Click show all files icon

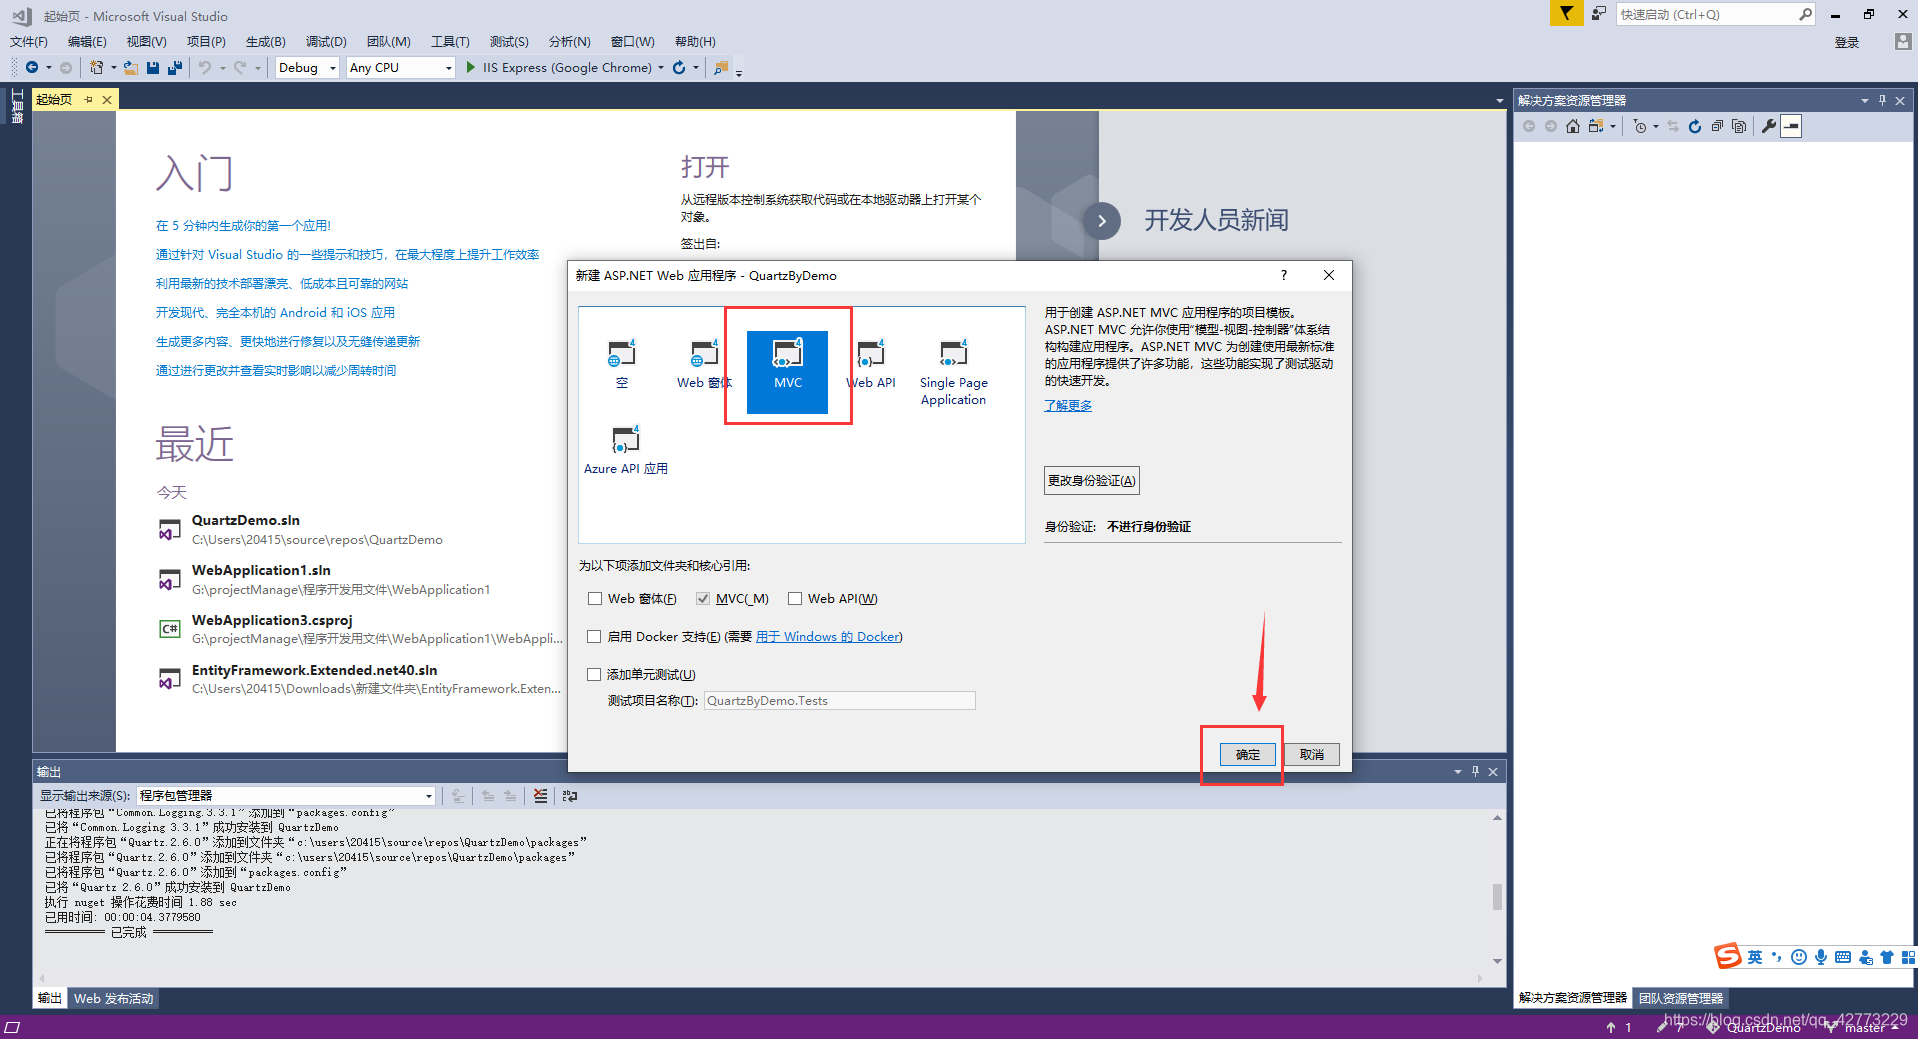[1739, 126]
